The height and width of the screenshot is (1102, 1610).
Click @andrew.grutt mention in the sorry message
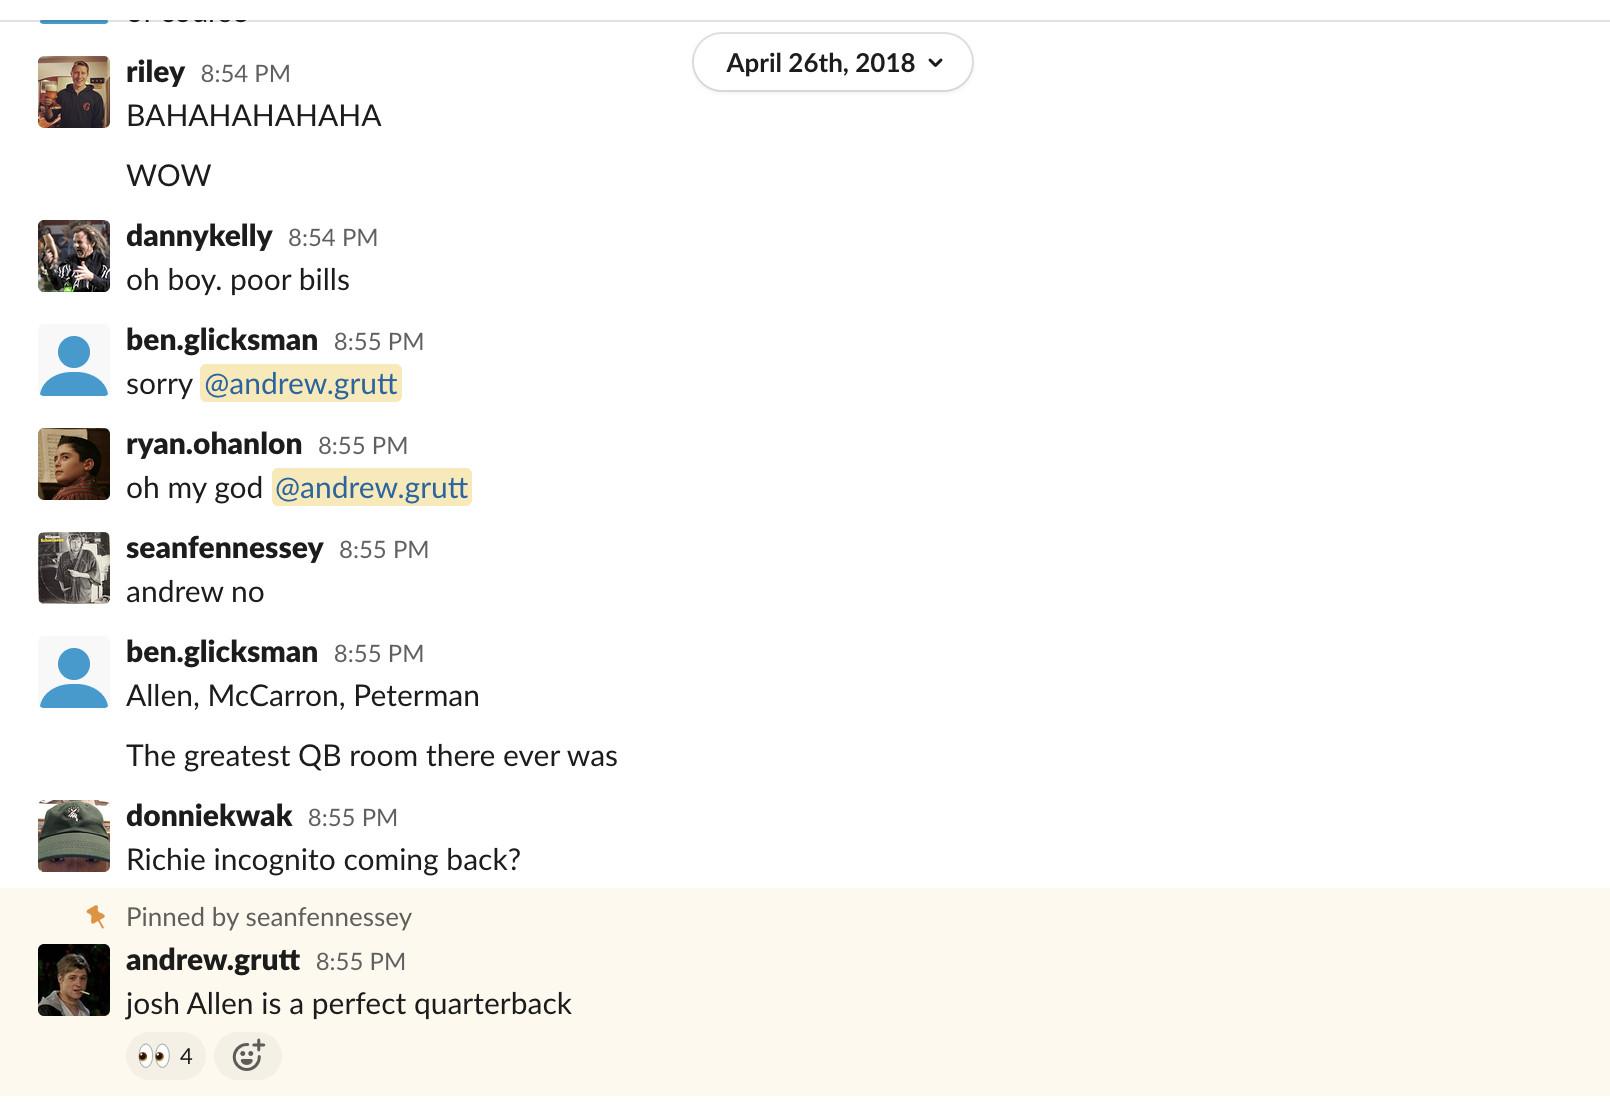click(x=301, y=384)
